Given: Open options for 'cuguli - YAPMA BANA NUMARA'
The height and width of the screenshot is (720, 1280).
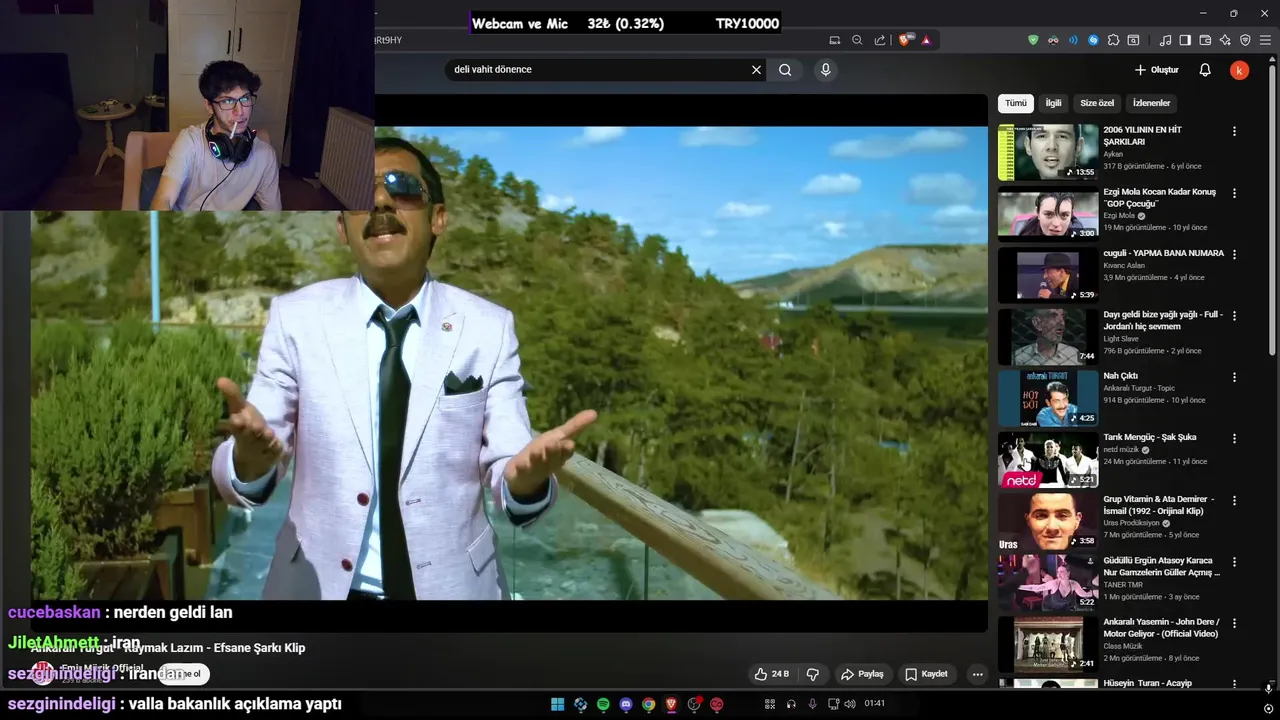Looking at the screenshot, I should coord(1234,254).
